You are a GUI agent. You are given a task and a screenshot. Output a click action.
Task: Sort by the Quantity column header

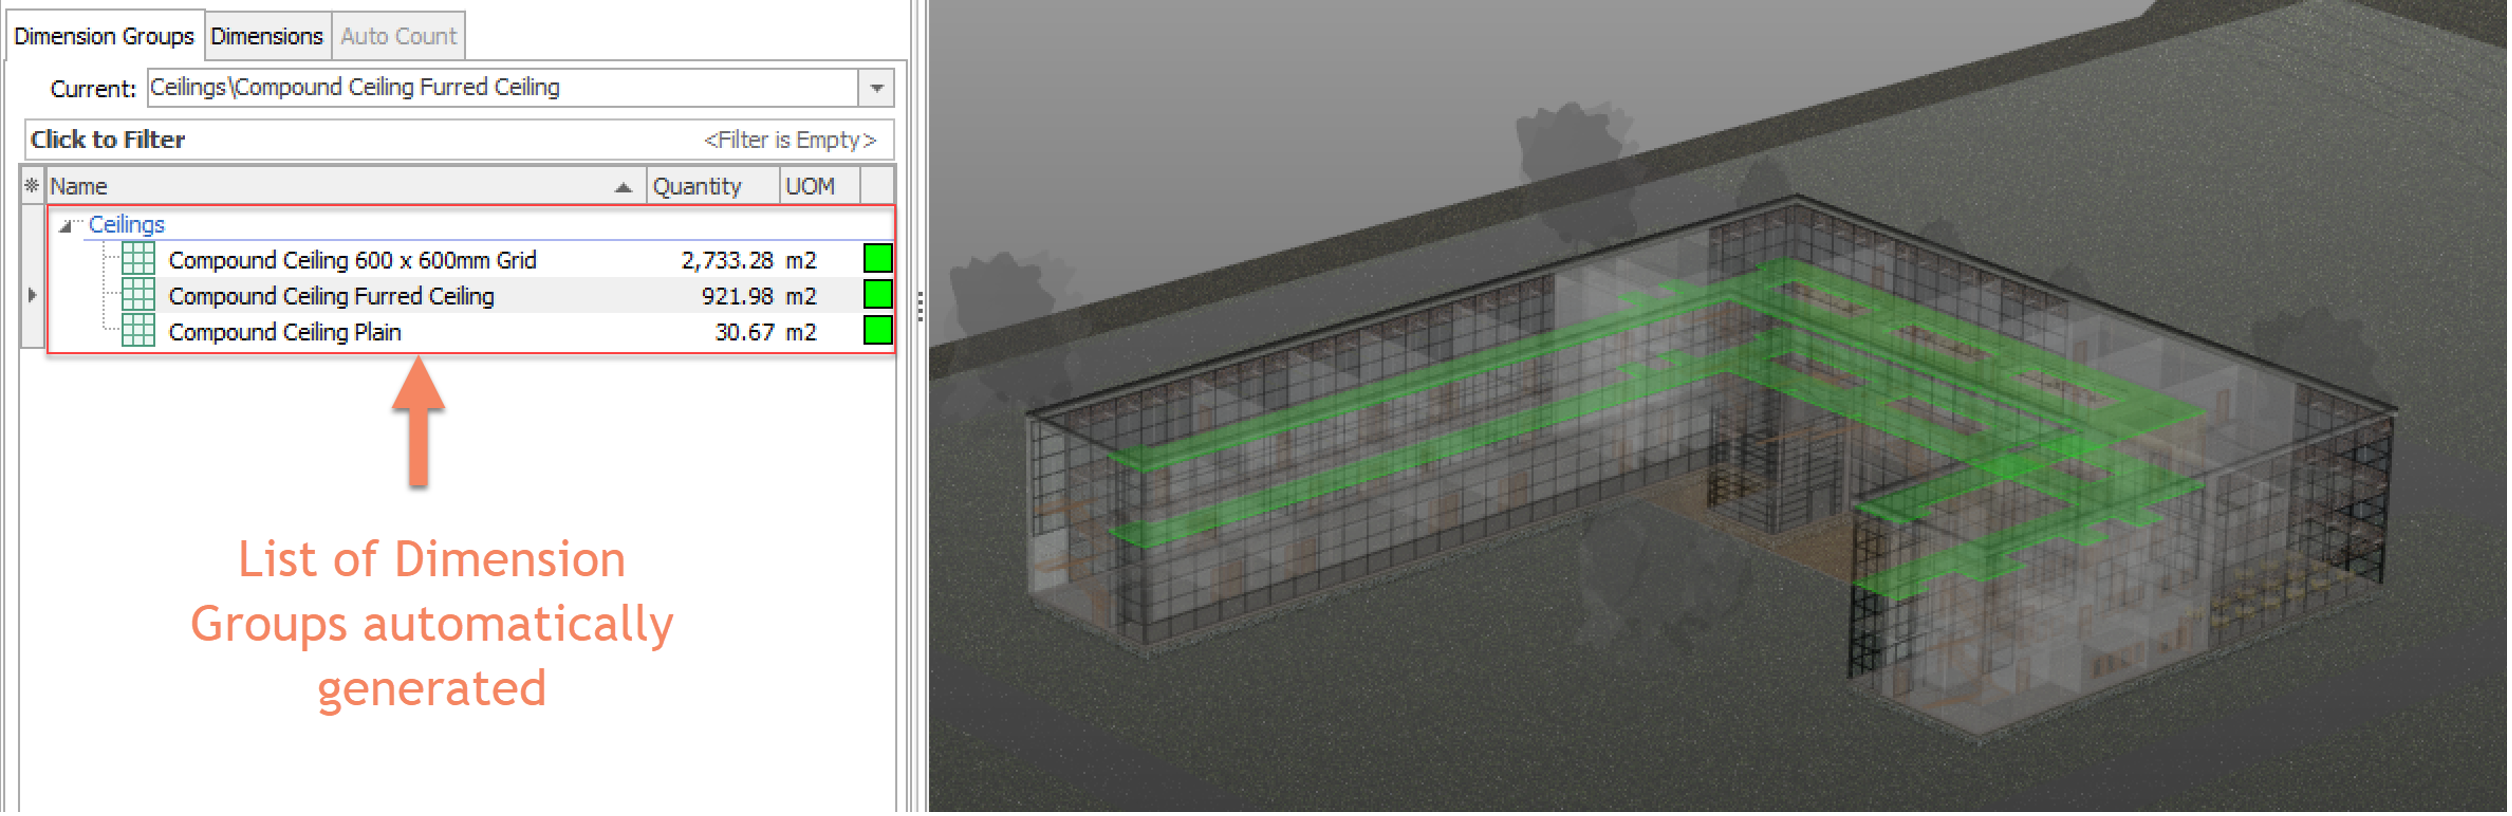[713, 186]
